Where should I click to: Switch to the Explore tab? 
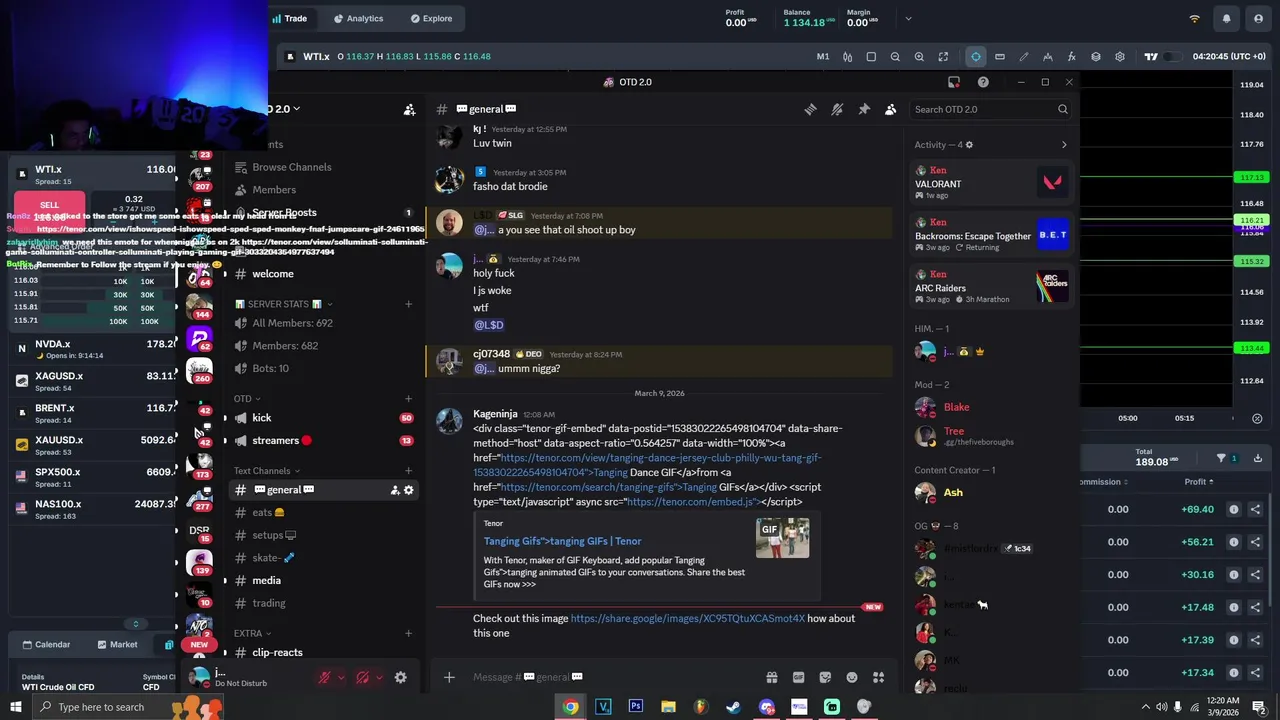(x=430, y=18)
